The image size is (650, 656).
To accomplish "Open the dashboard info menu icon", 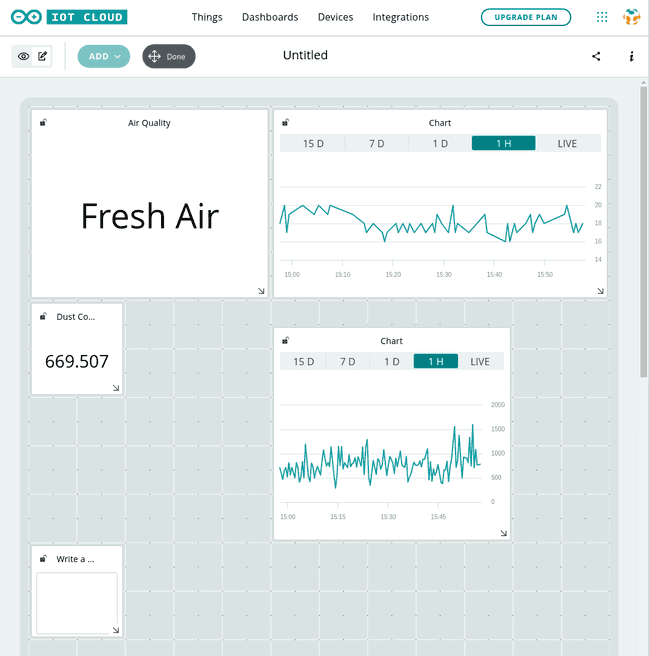I will click(632, 56).
